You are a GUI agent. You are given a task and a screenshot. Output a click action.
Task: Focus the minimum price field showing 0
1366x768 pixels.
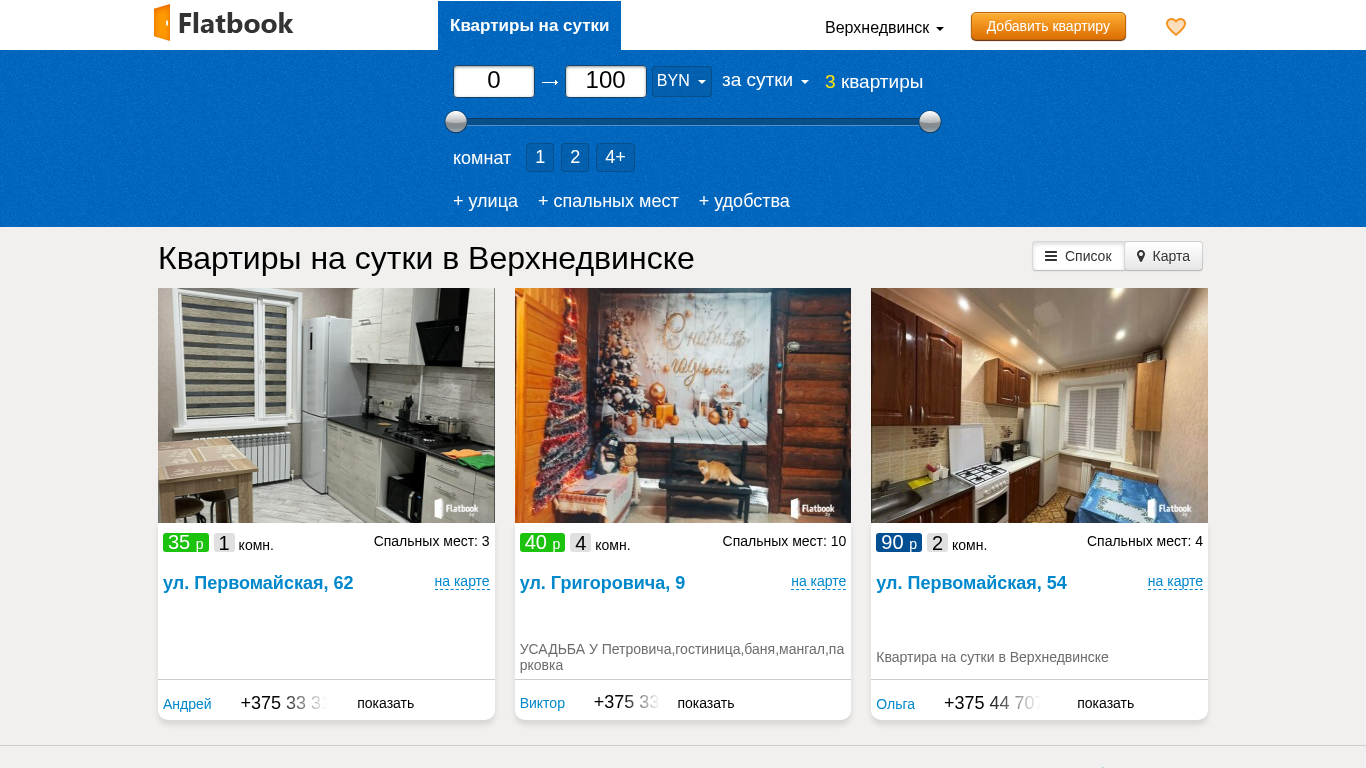pyautogui.click(x=494, y=81)
